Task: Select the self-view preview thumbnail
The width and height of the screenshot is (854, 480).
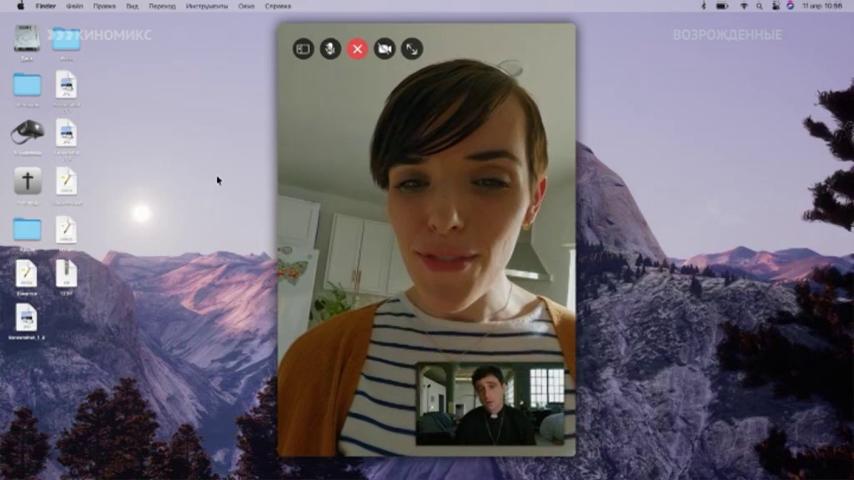Action: [490, 404]
